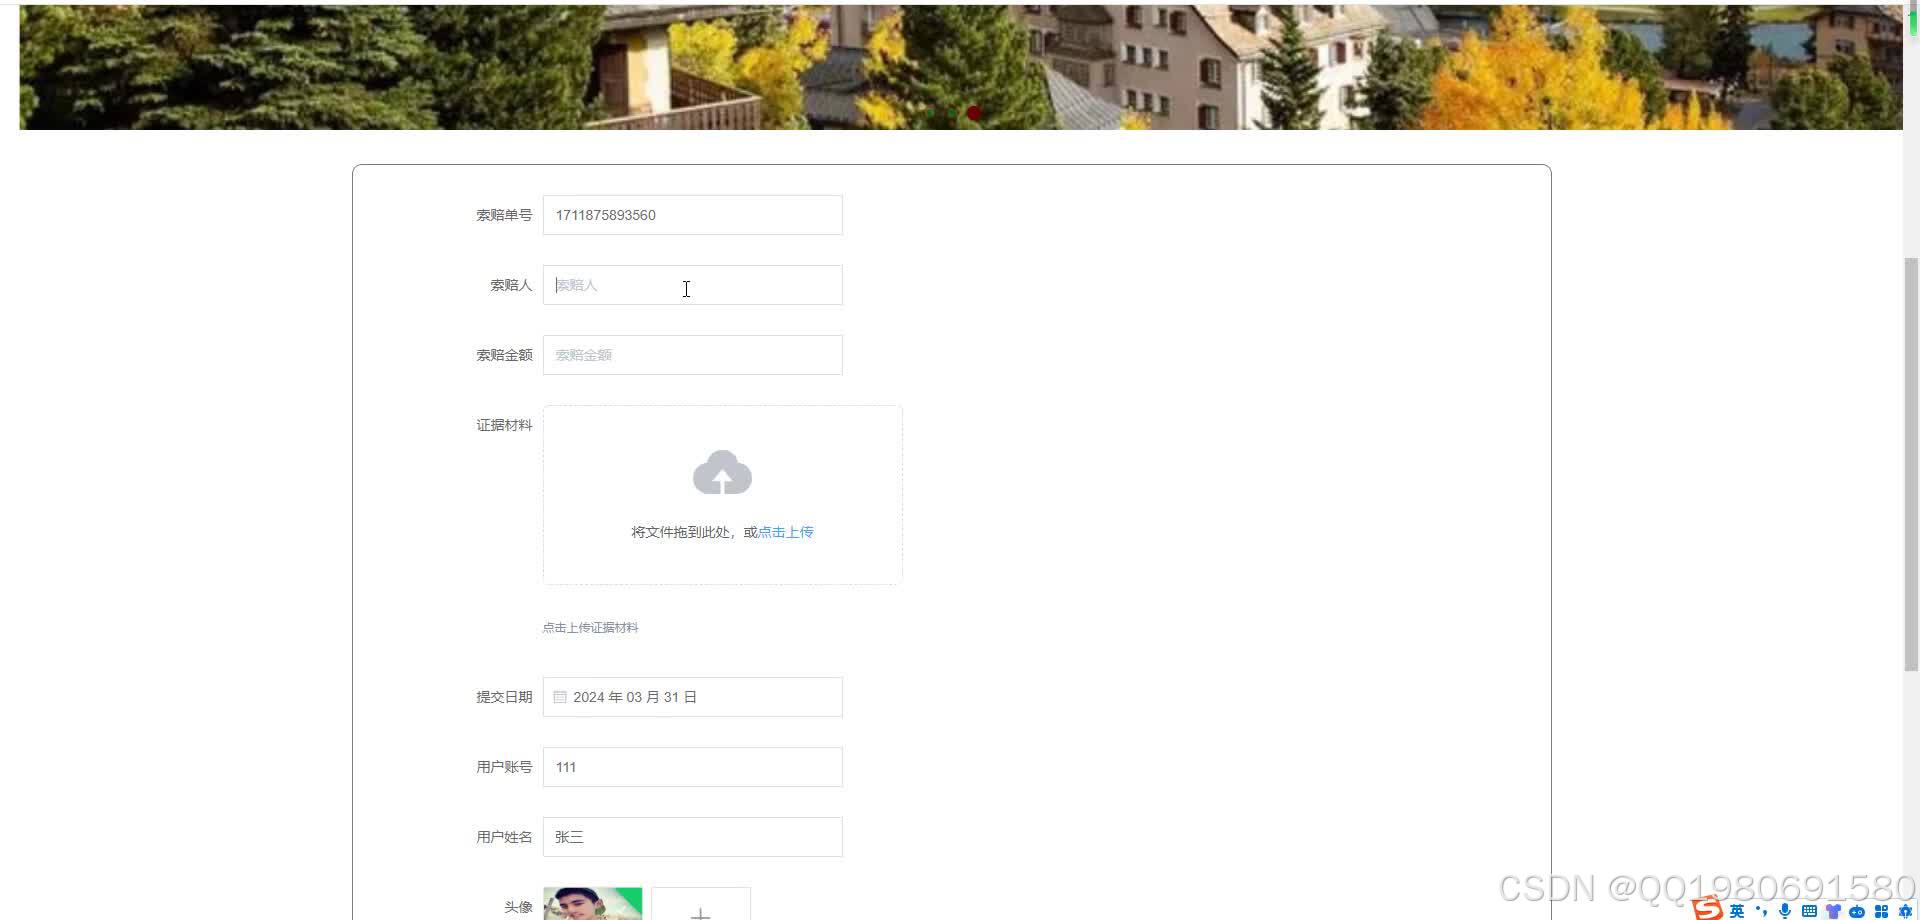This screenshot has width=1920, height=920.
Task: Click the 用户账号 label
Action: [504, 767]
